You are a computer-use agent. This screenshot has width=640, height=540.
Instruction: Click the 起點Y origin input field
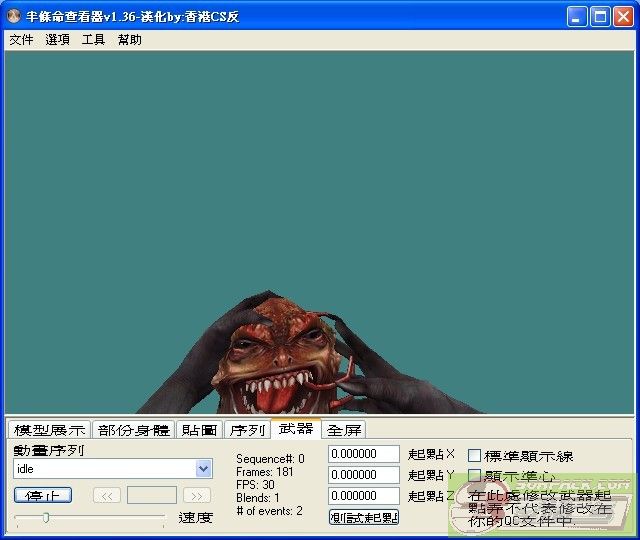(363, 475)
